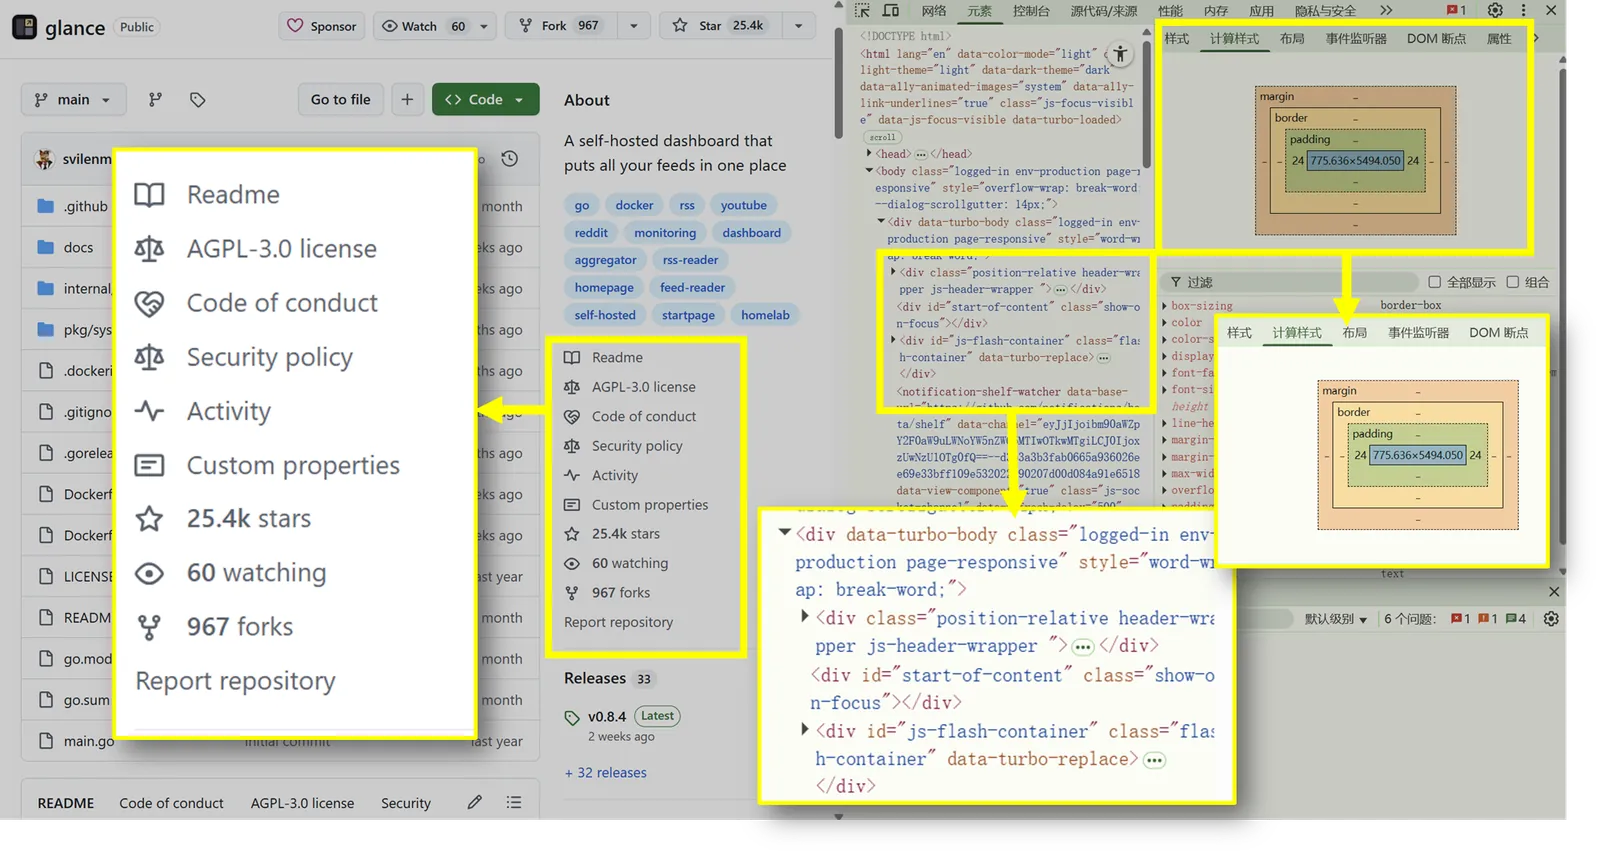Image resolution: width=1600 pixels, height=855 pixels.
Task: Click the 过滤 filter input field
Action: tap(1300, 282)
